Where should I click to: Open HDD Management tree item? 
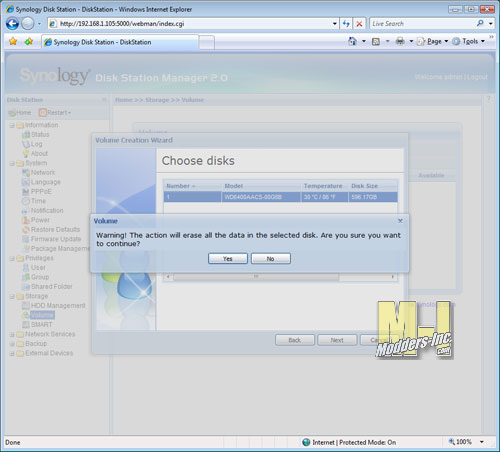[54, 306]
